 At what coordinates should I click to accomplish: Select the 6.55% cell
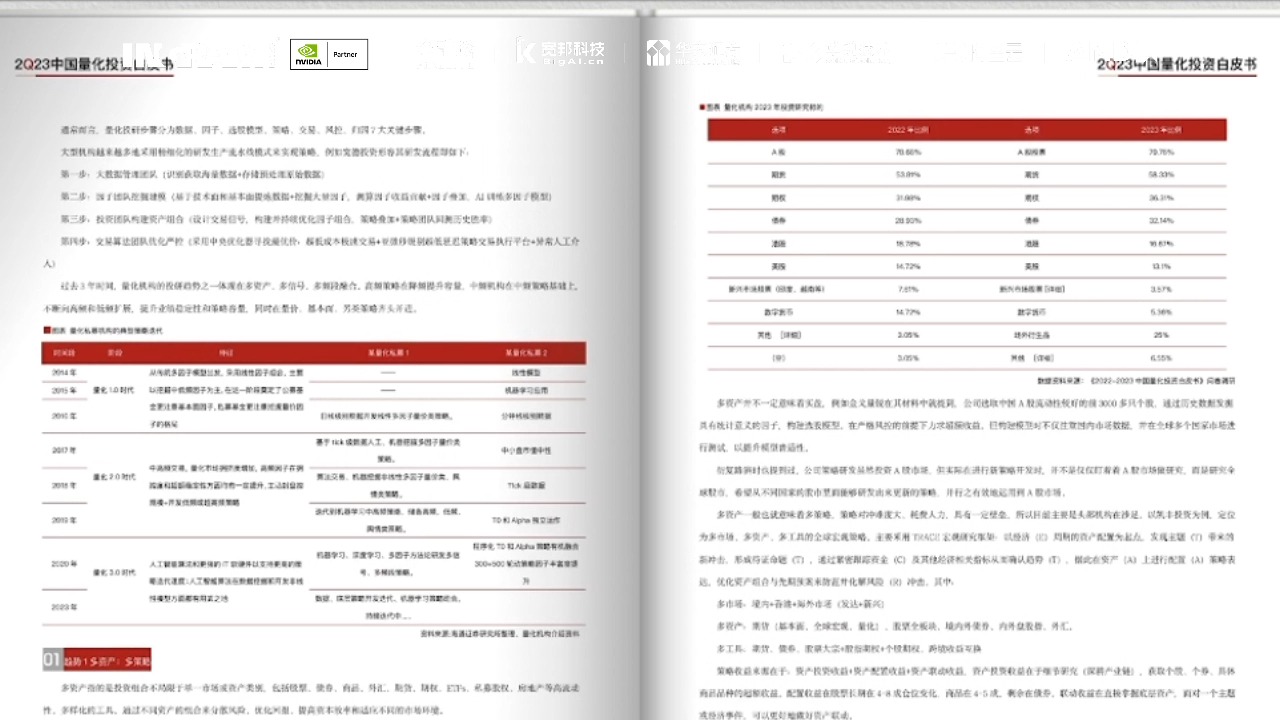[1161, 358]
